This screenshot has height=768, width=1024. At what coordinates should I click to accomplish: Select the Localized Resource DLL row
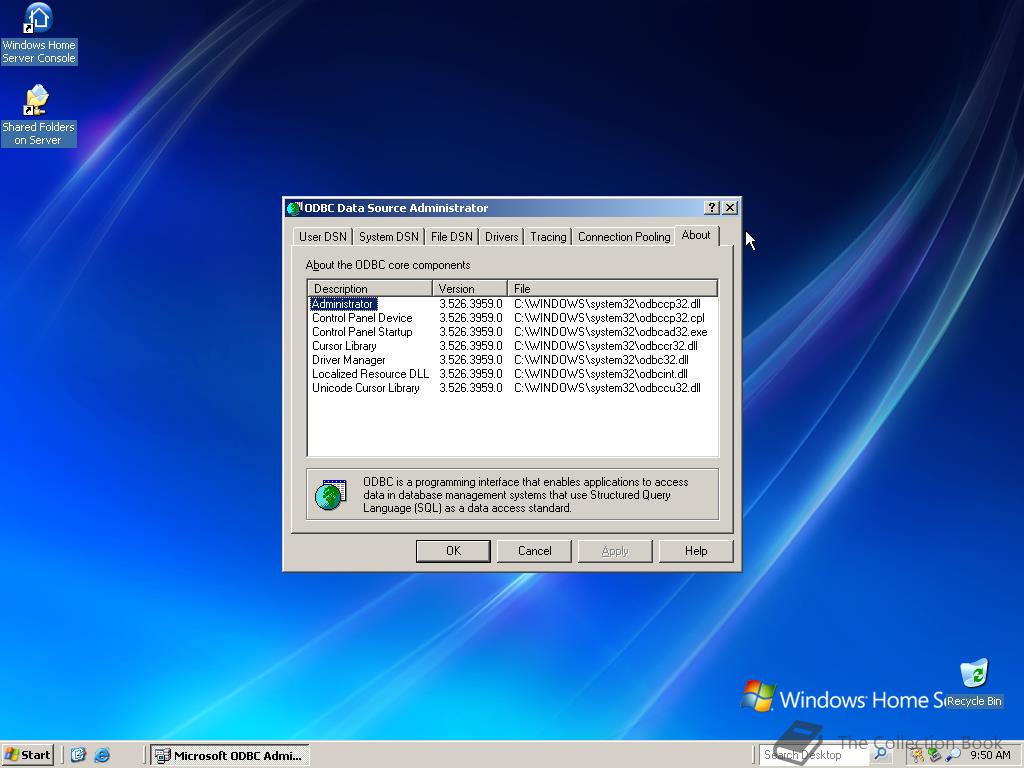(x=513, y=374)
